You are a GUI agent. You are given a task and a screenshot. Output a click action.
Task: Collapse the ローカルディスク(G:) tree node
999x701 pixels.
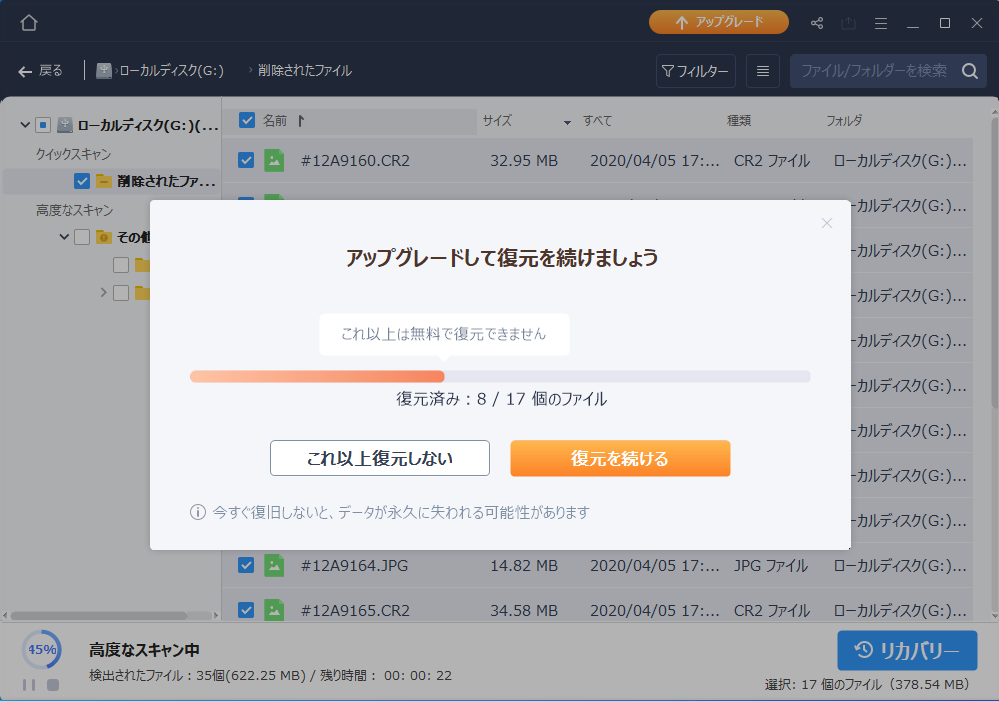(24, 125)
